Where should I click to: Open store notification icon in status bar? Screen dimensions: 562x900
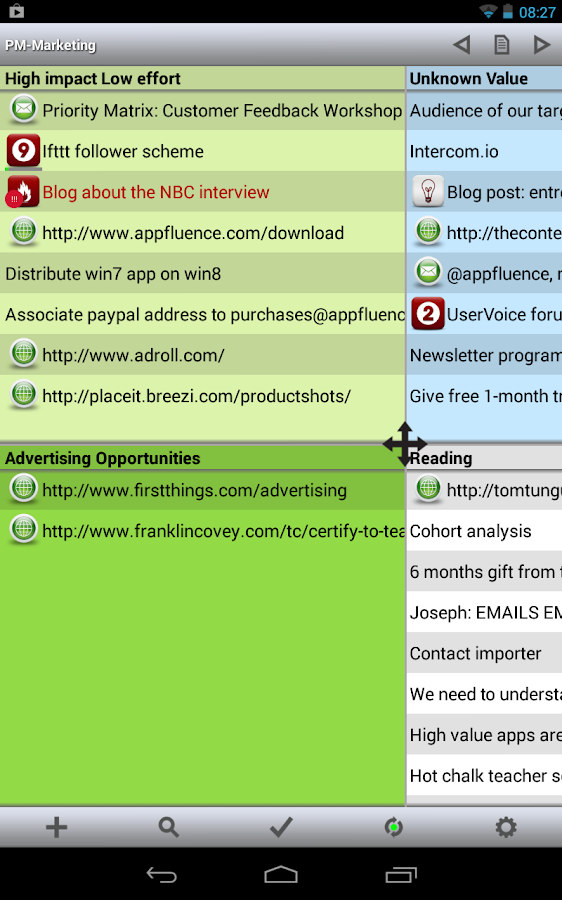pyautogui.click(x=16, y=11)
